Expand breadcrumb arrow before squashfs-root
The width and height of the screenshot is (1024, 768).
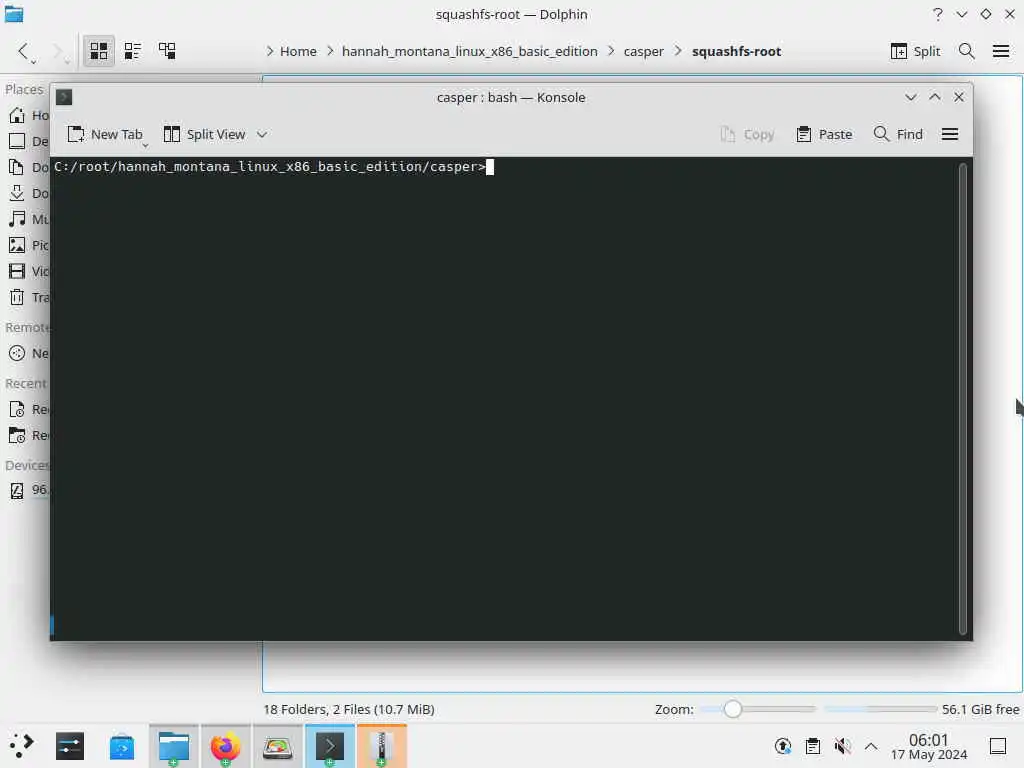[678, 51]
